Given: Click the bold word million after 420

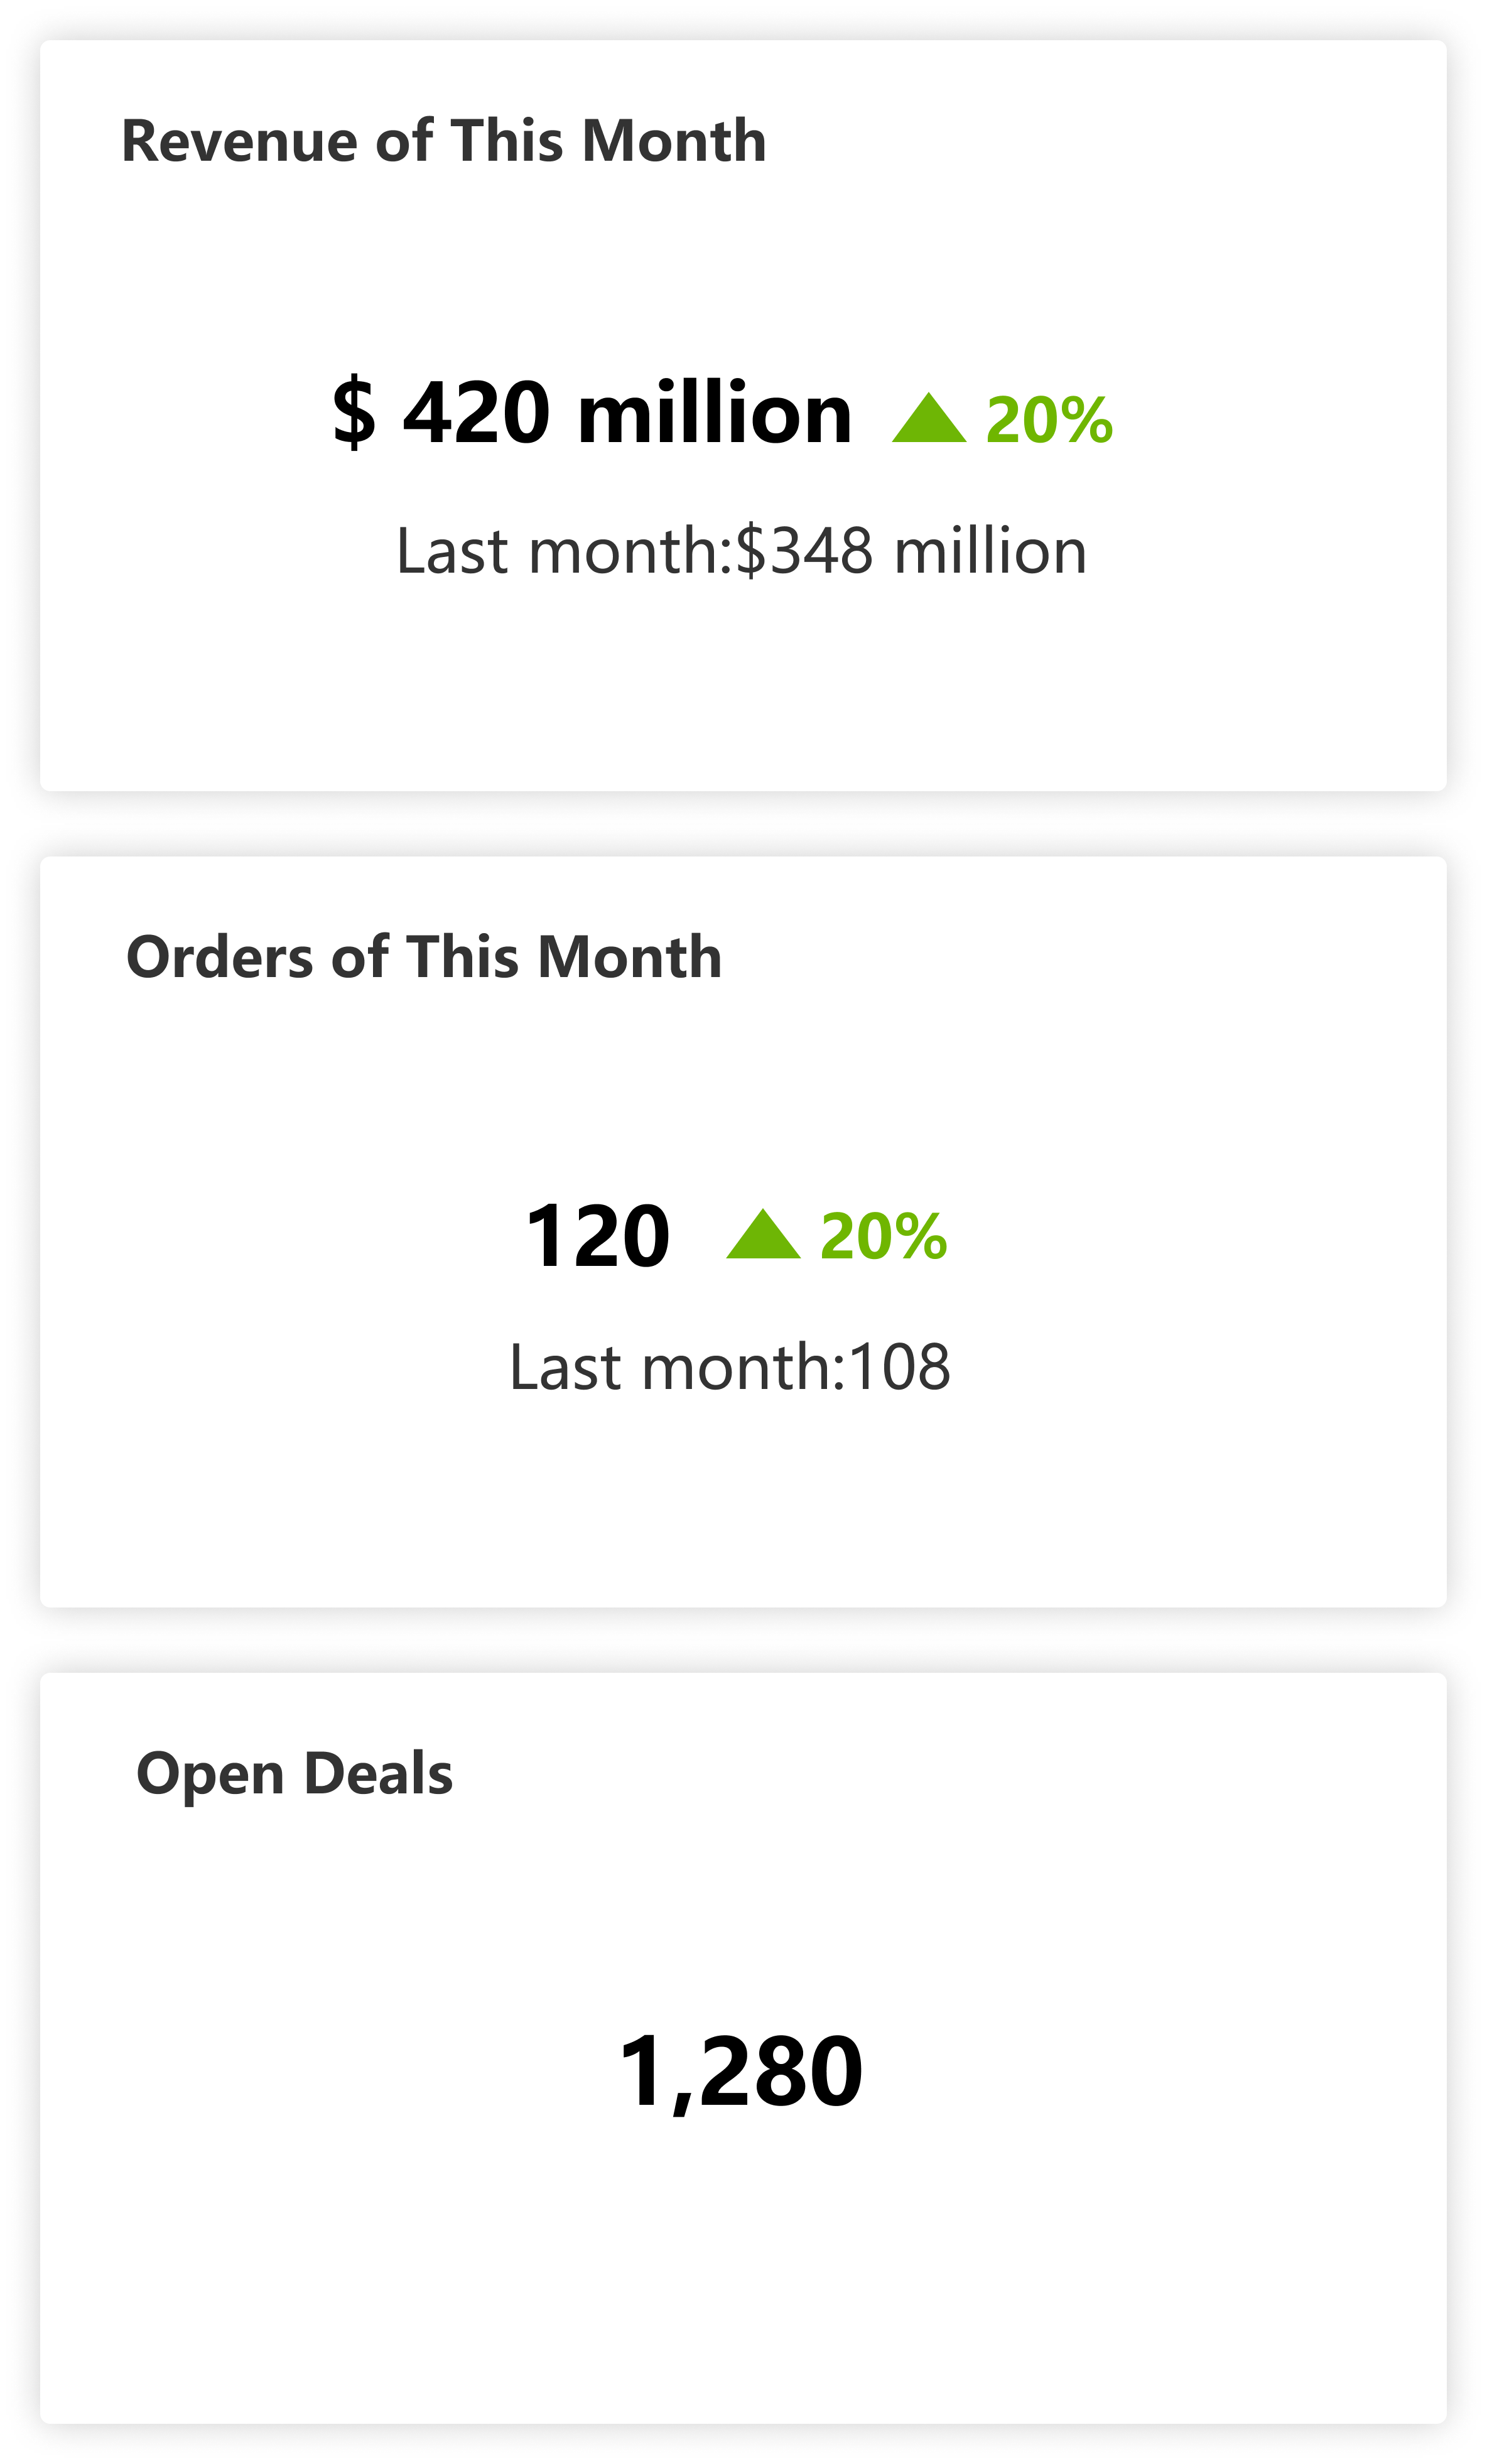Looking at the screenshot, I should (x=714, y=412).
